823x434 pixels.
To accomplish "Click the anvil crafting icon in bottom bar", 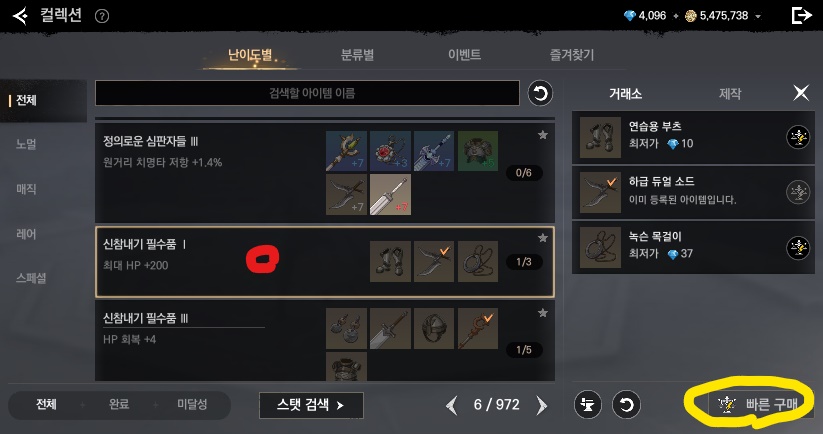I will 587,405.
